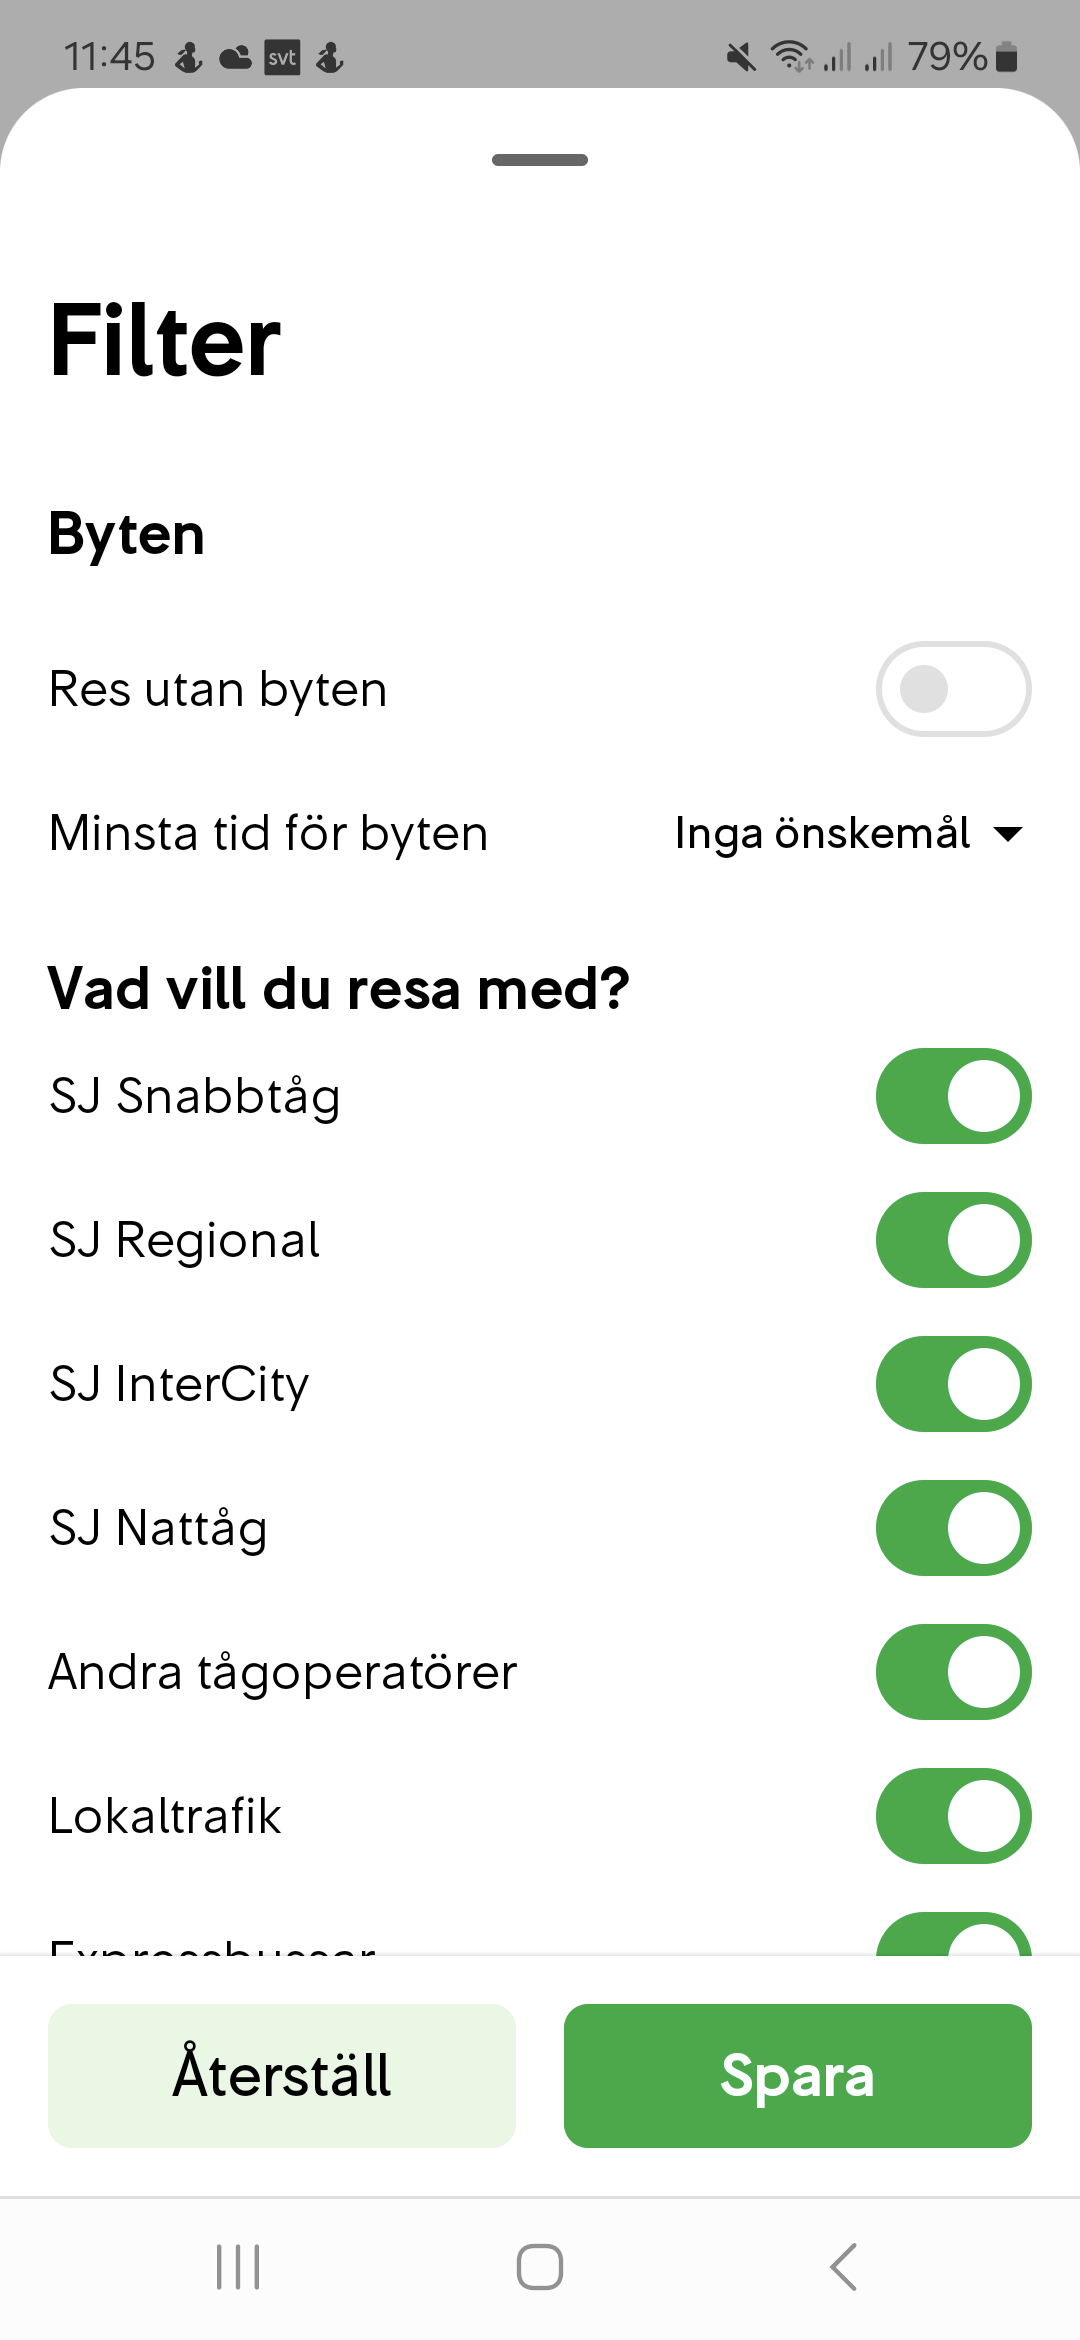
Task: Disable the SJ Regional switch
Action: click(x=953, y=1240)
